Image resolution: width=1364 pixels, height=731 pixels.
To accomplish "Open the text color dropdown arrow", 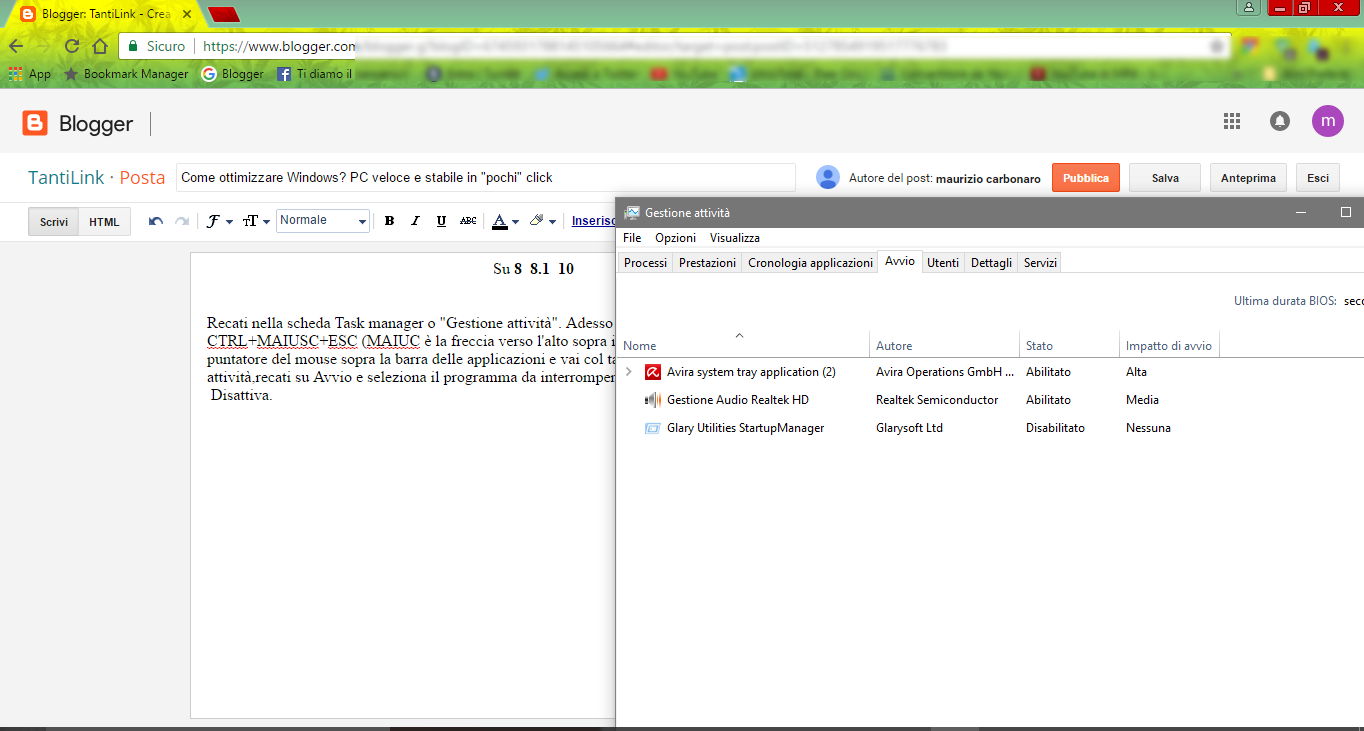I will point(515,222).
